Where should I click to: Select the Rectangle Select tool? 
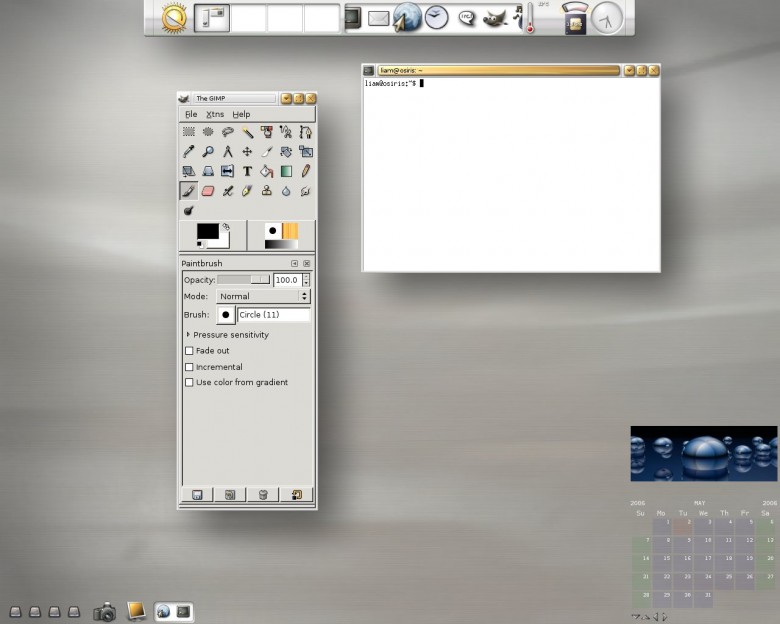point(189,132)
